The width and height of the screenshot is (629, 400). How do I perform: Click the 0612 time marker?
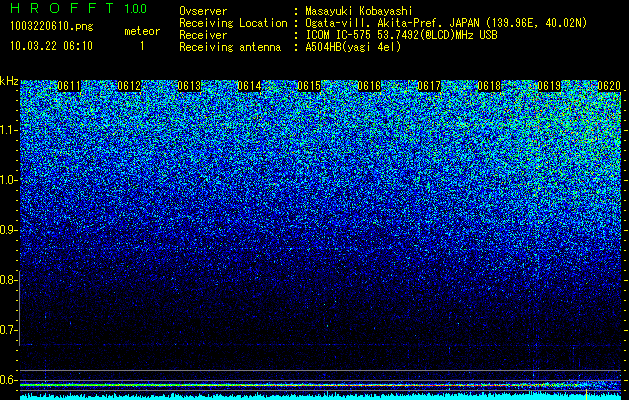(x=129, y=86)
